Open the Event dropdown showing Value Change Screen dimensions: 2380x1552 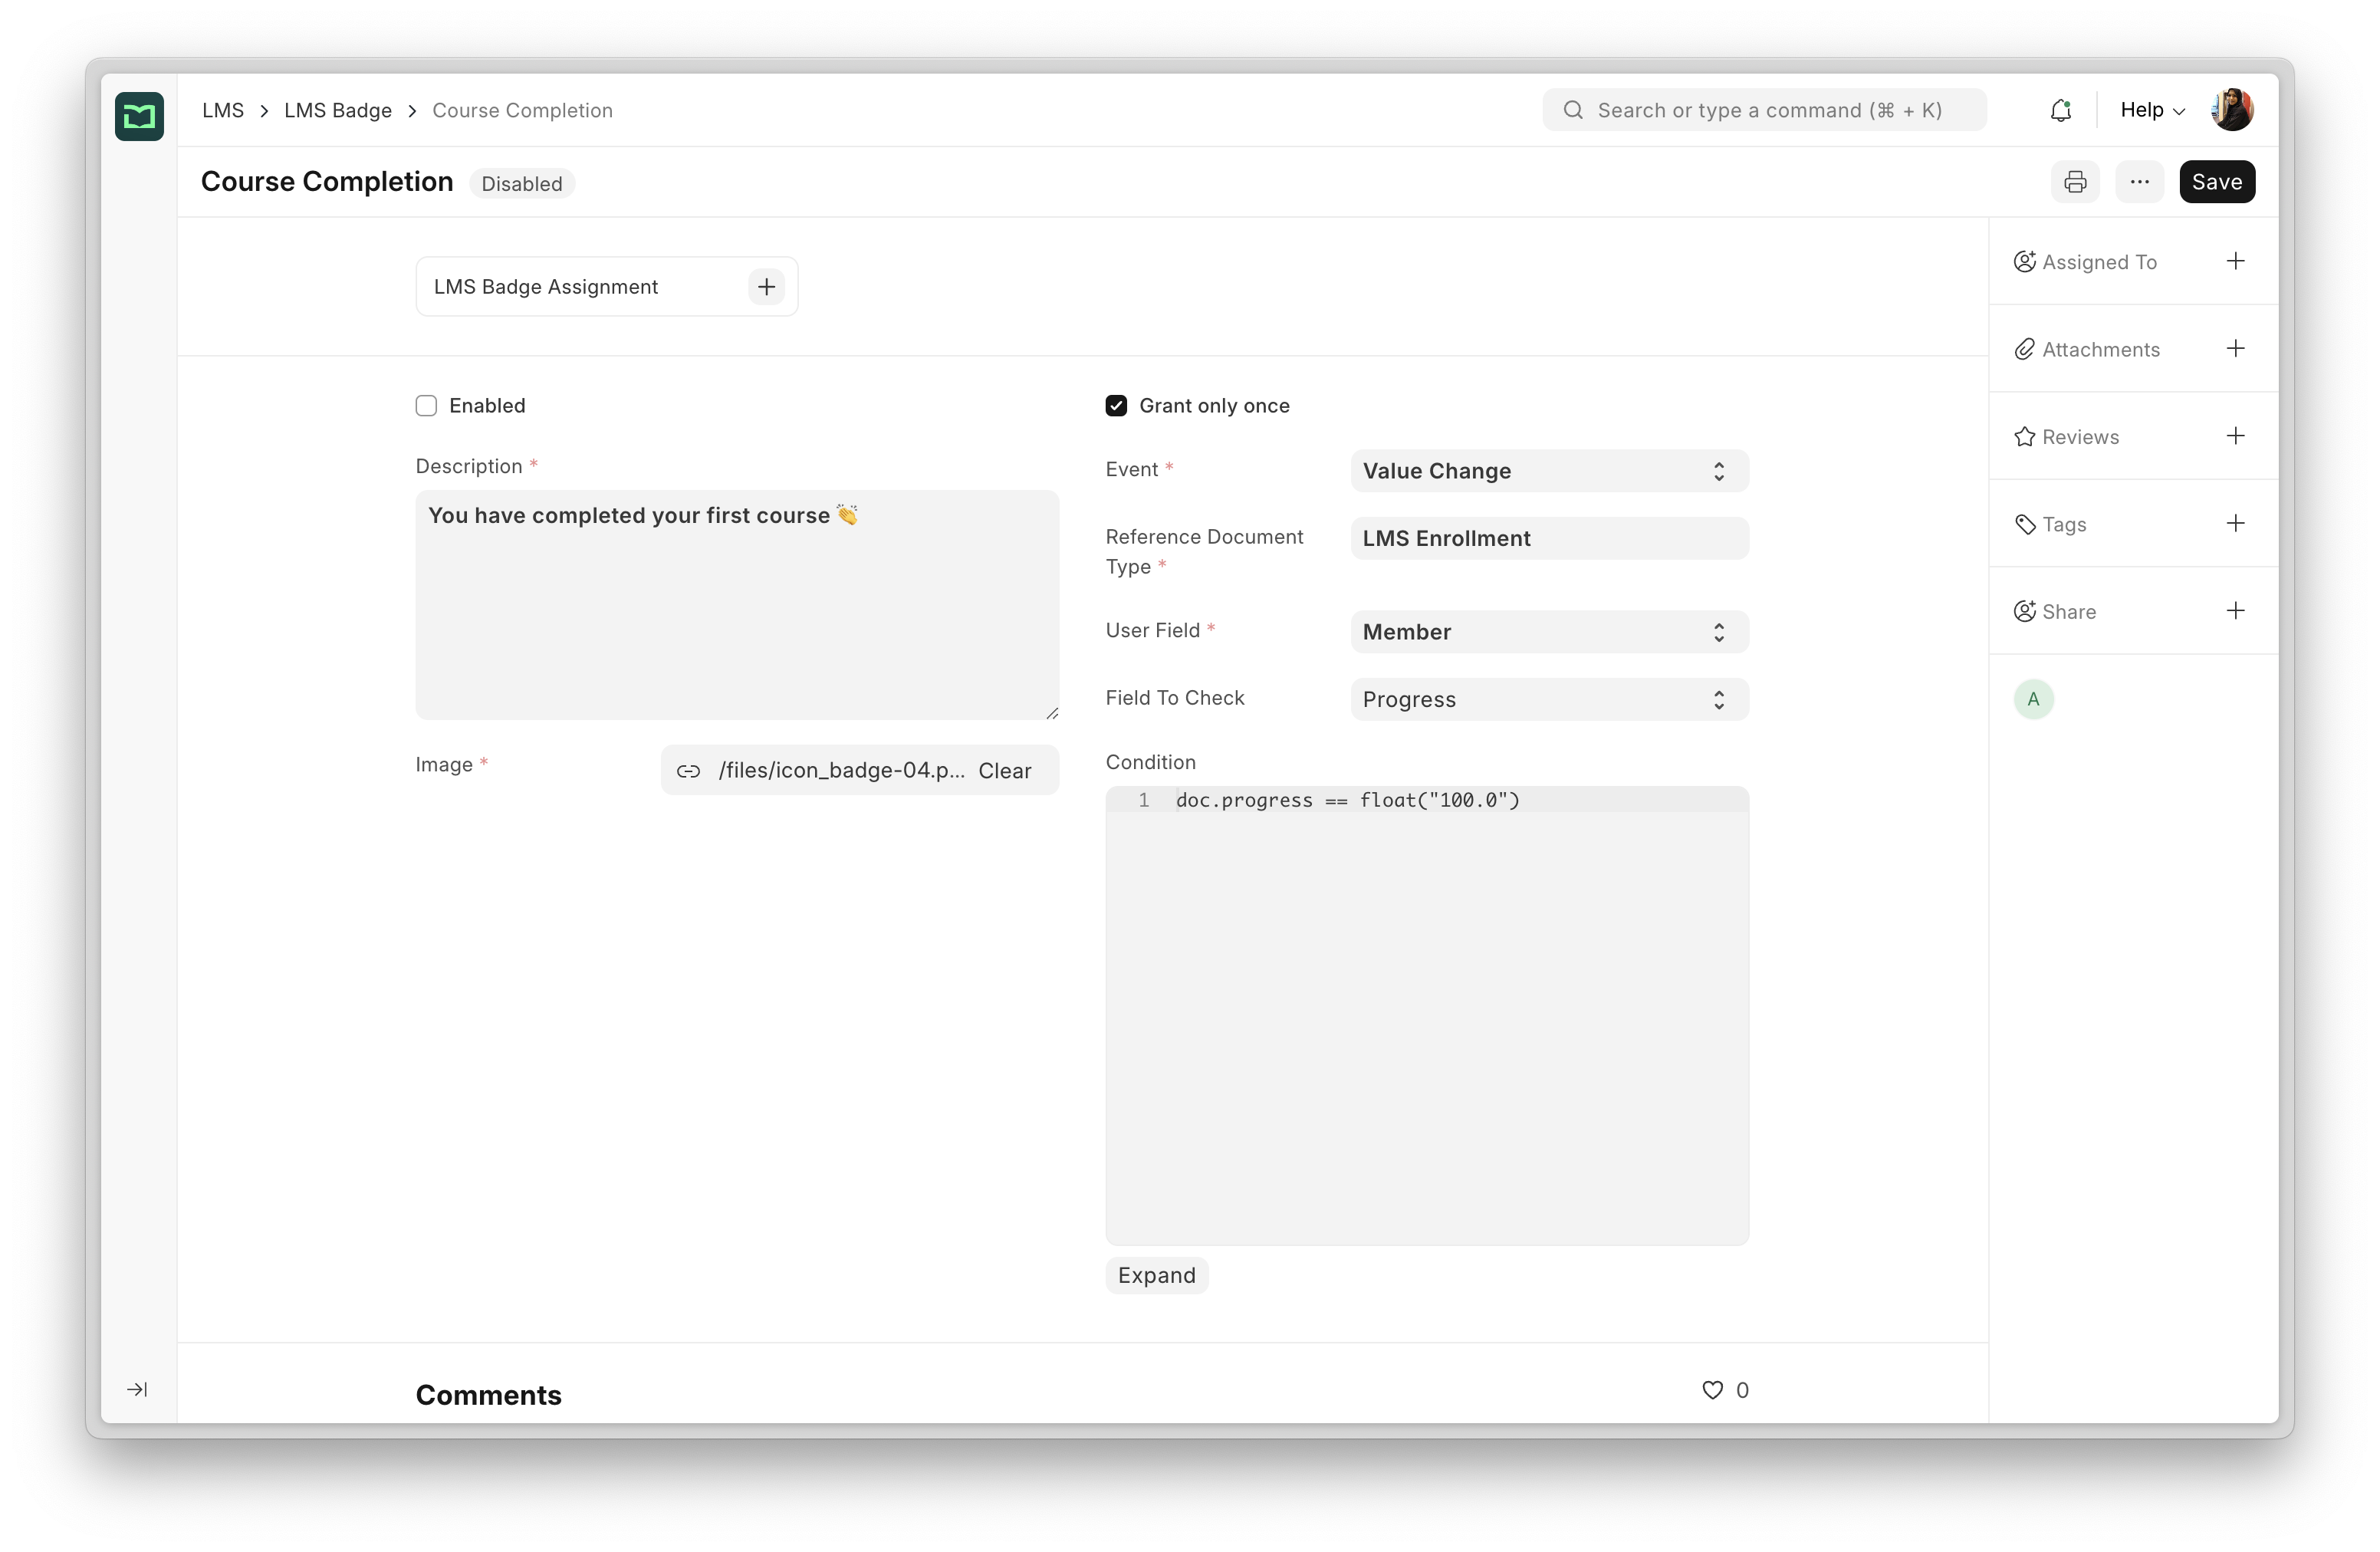click(x=1548, y=471)
